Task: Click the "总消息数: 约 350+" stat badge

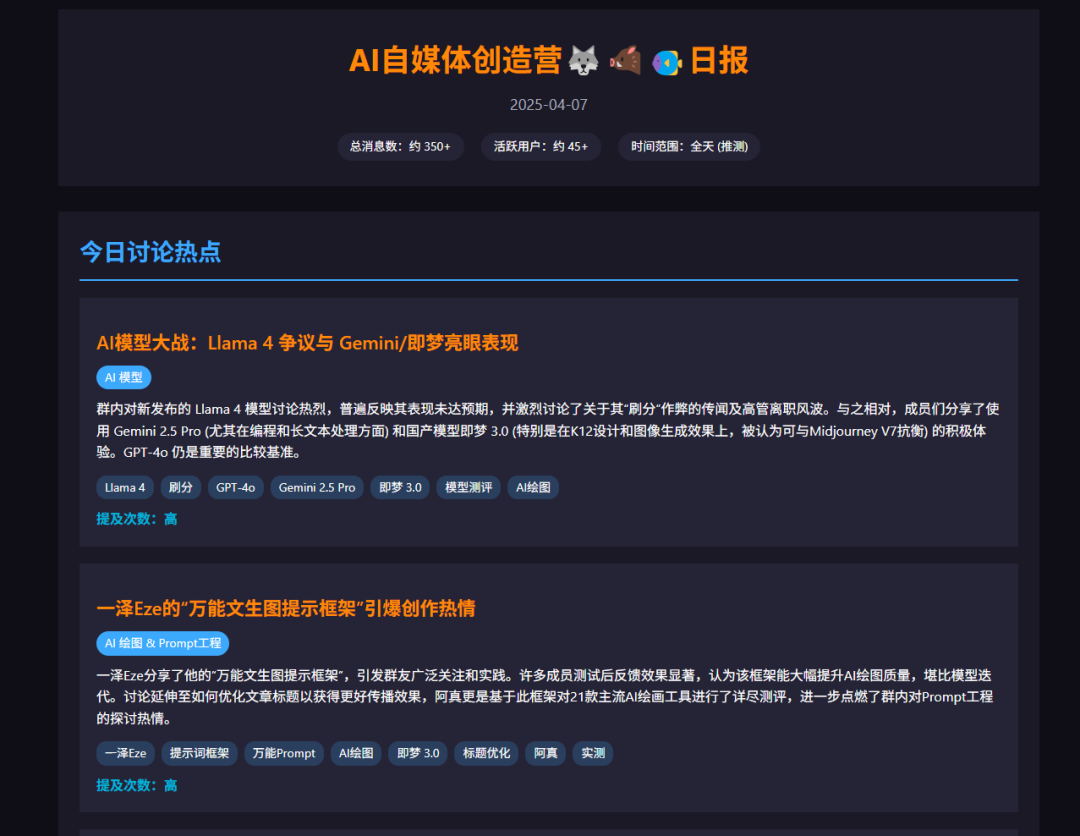Action: [401, 146]
